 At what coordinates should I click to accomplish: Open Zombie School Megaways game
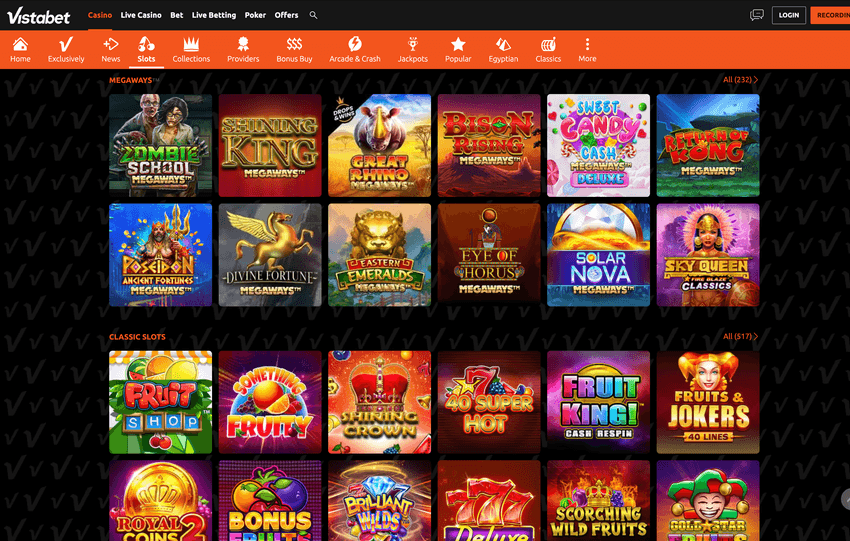160,145
